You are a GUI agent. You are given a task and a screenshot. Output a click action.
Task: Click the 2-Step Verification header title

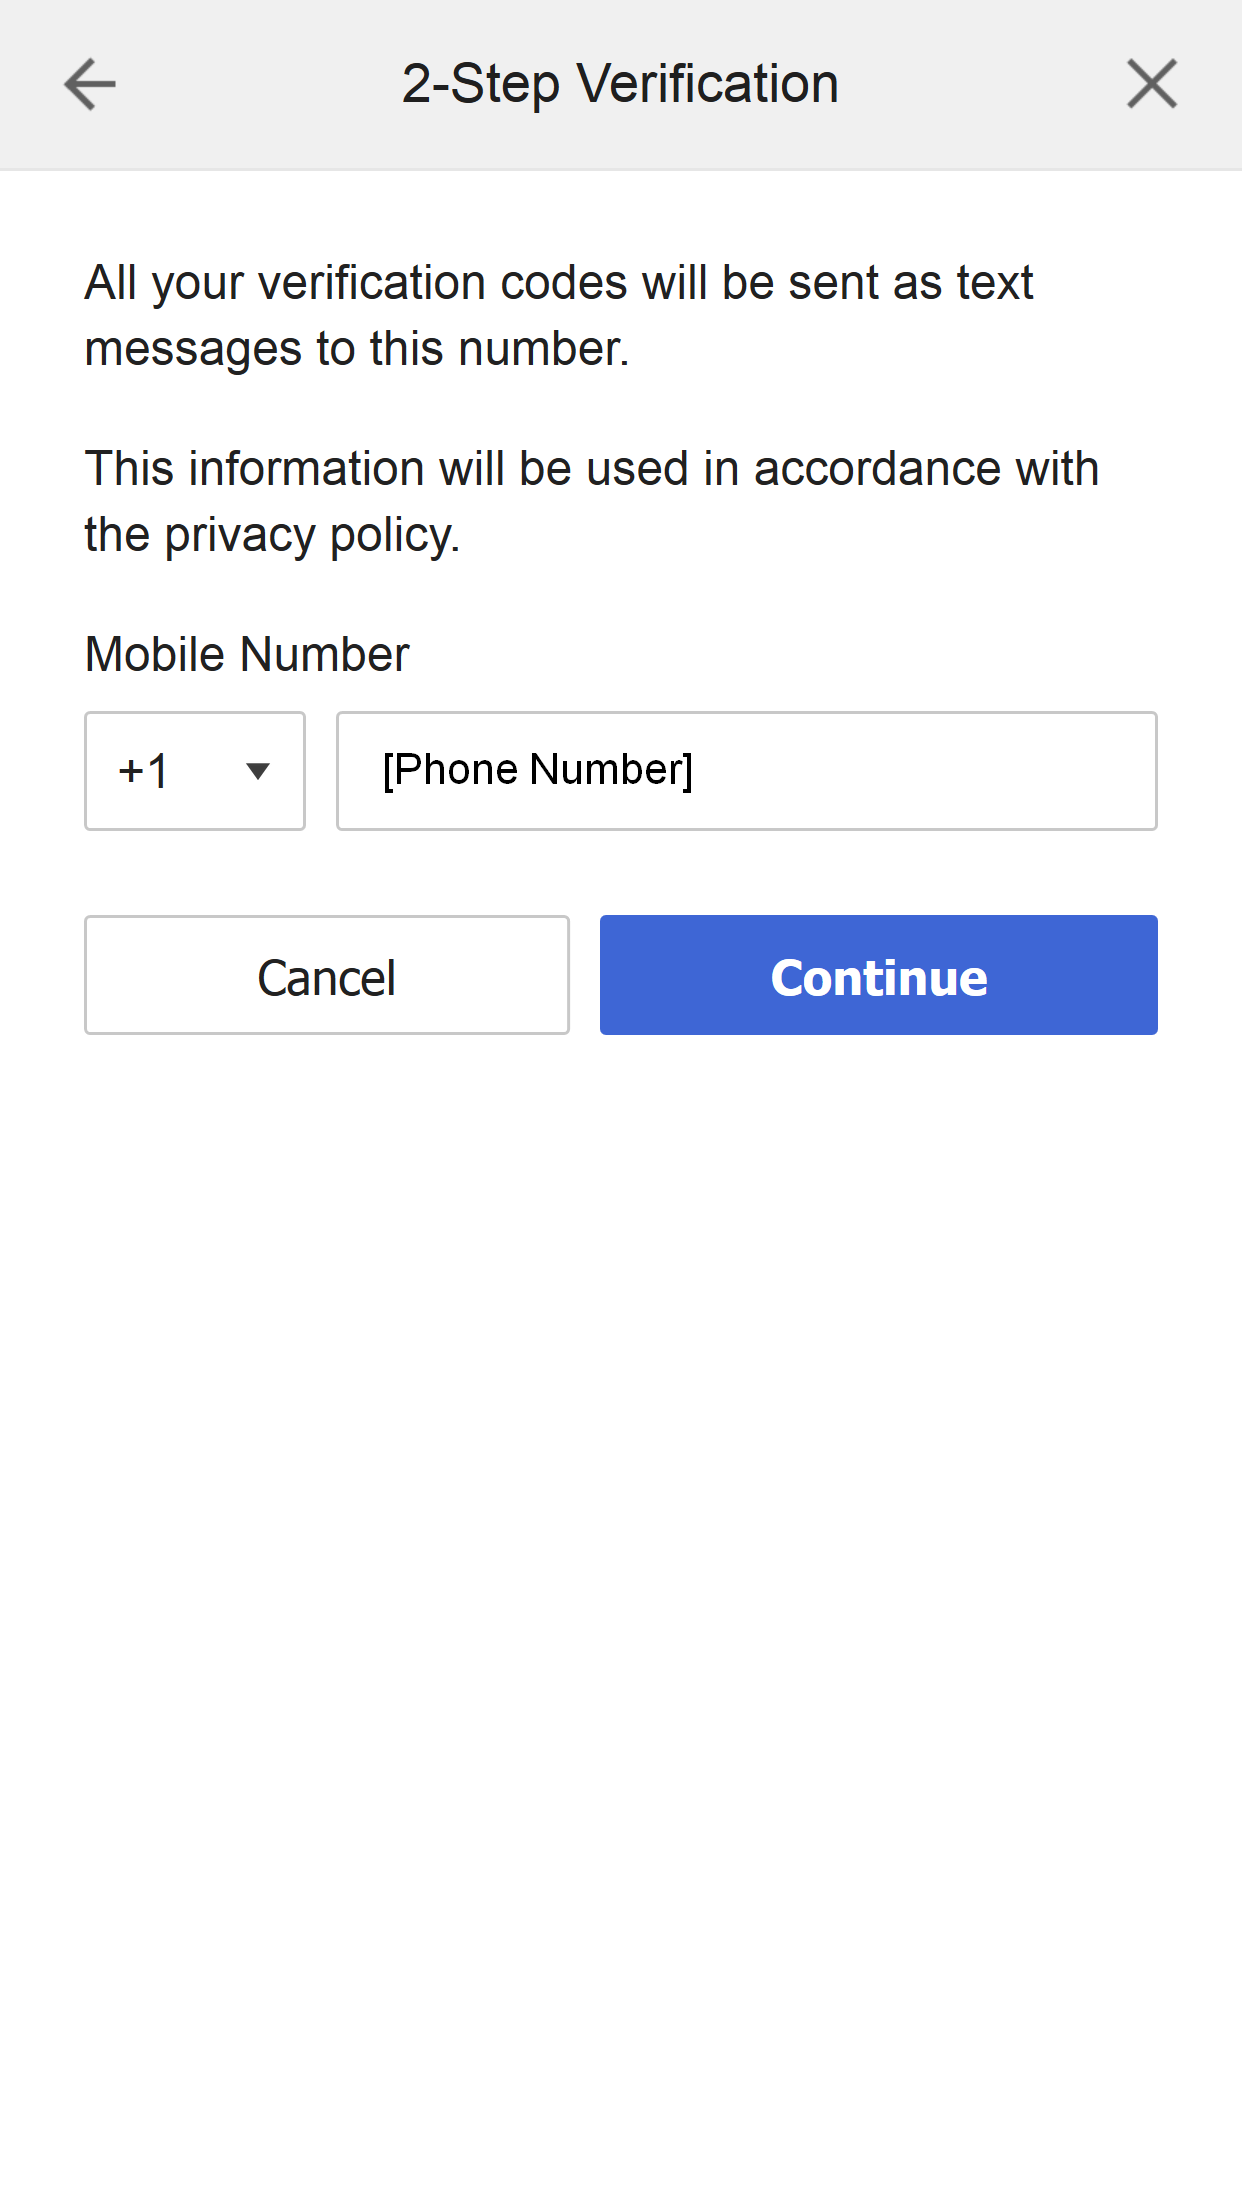coord(620,84)
